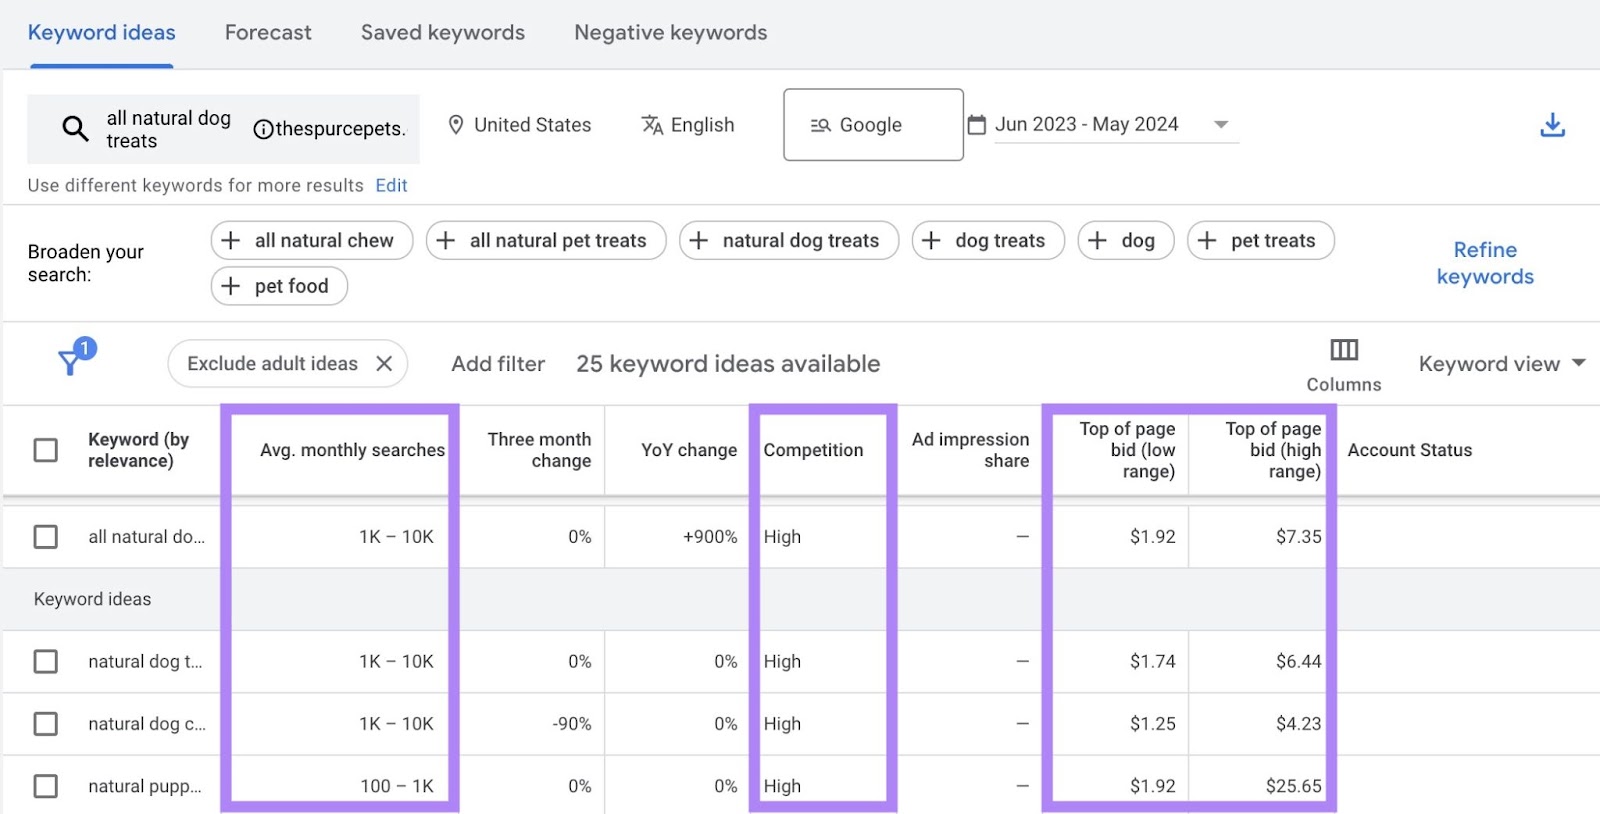1600x814 pixels.
Task: Expand the date range dropdown
Action: click(x=1220, y=125)
